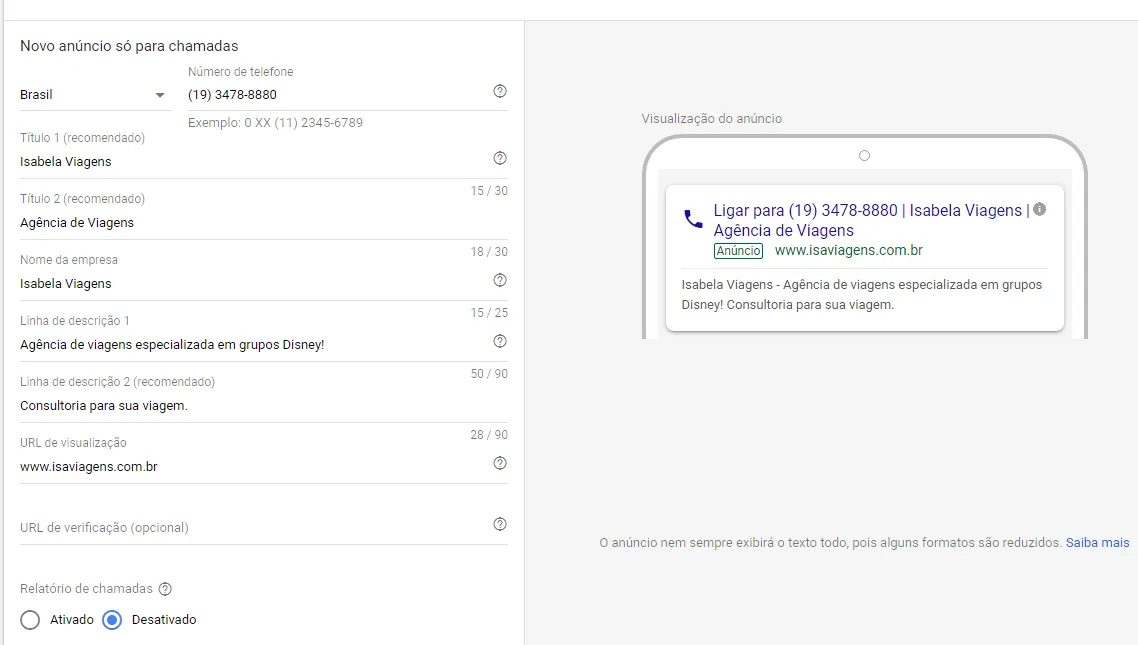Viewport: 1138px width, 645px height.
Task: Open help icon for Título 1
Action: (x=500, y=158)
